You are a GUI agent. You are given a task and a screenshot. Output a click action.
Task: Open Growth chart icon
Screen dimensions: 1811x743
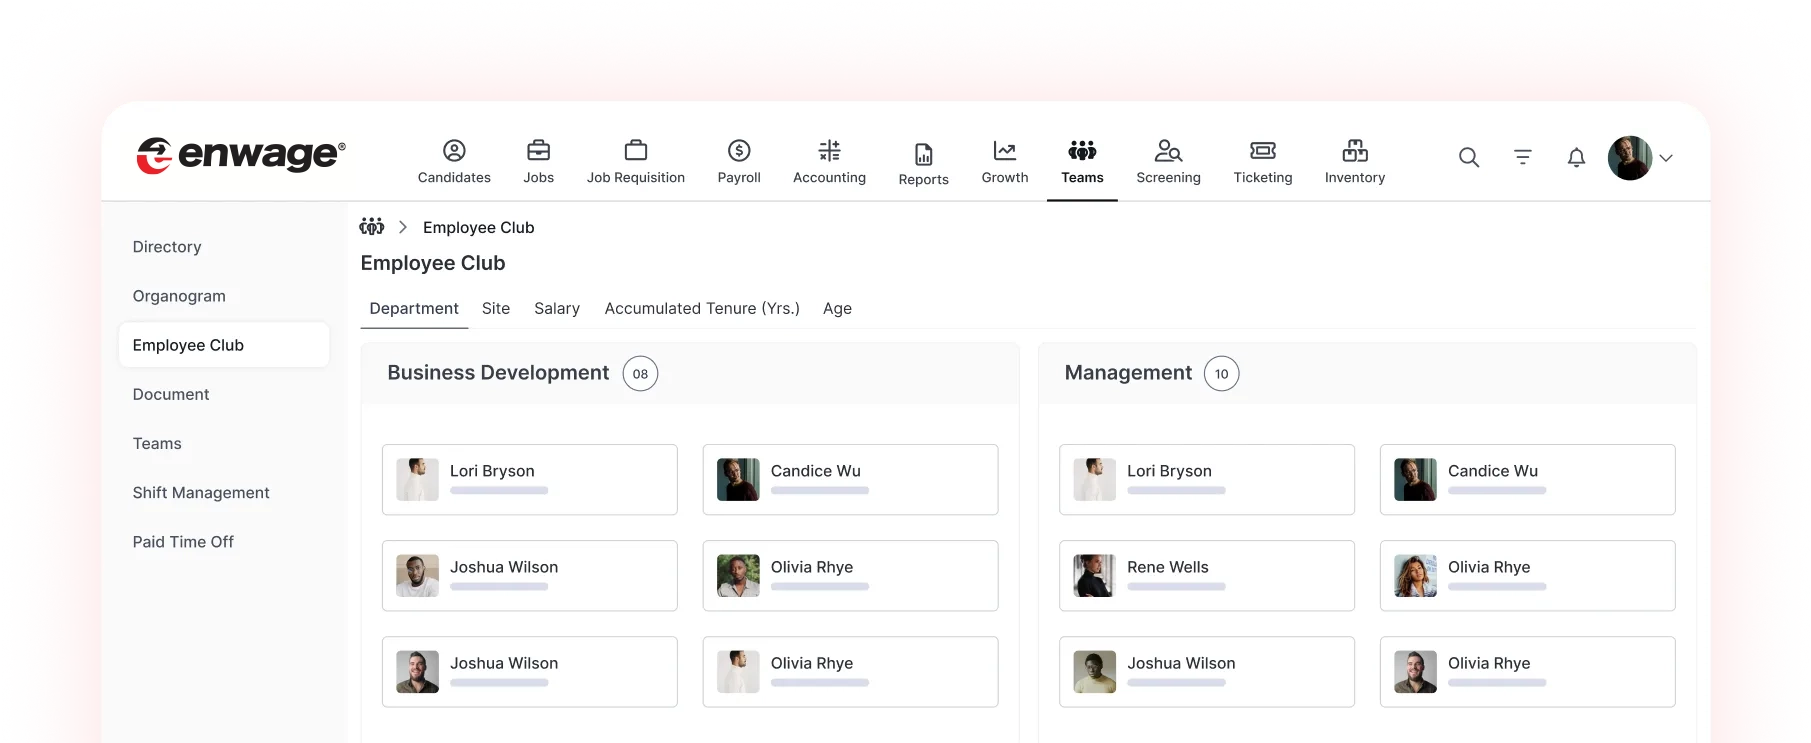1005,151
